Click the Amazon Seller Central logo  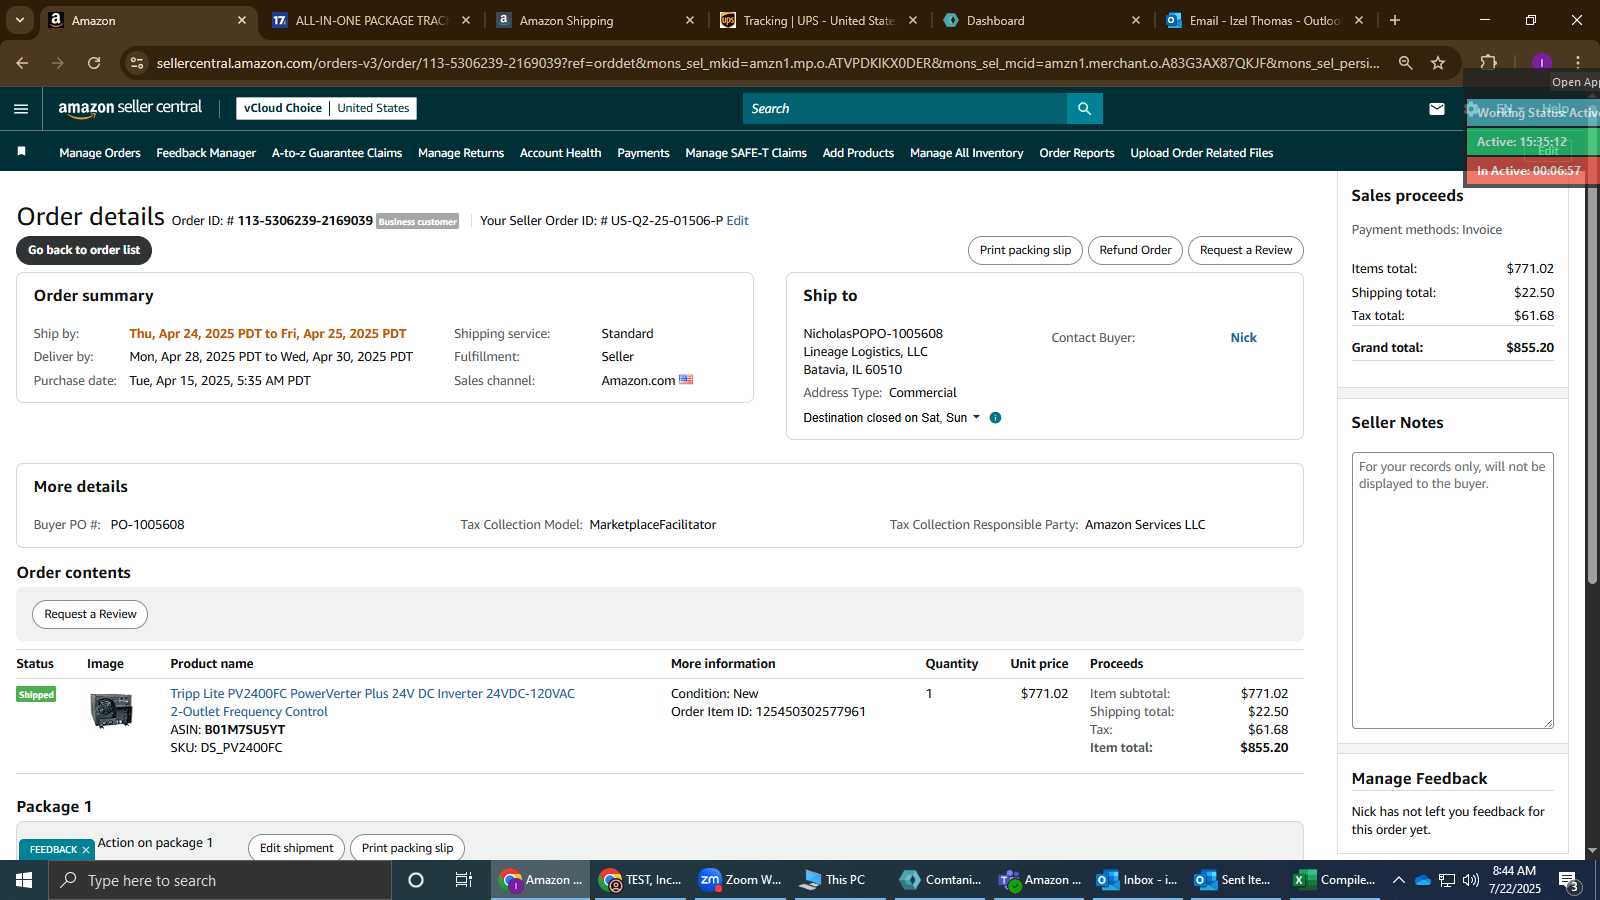click(130, 108)
